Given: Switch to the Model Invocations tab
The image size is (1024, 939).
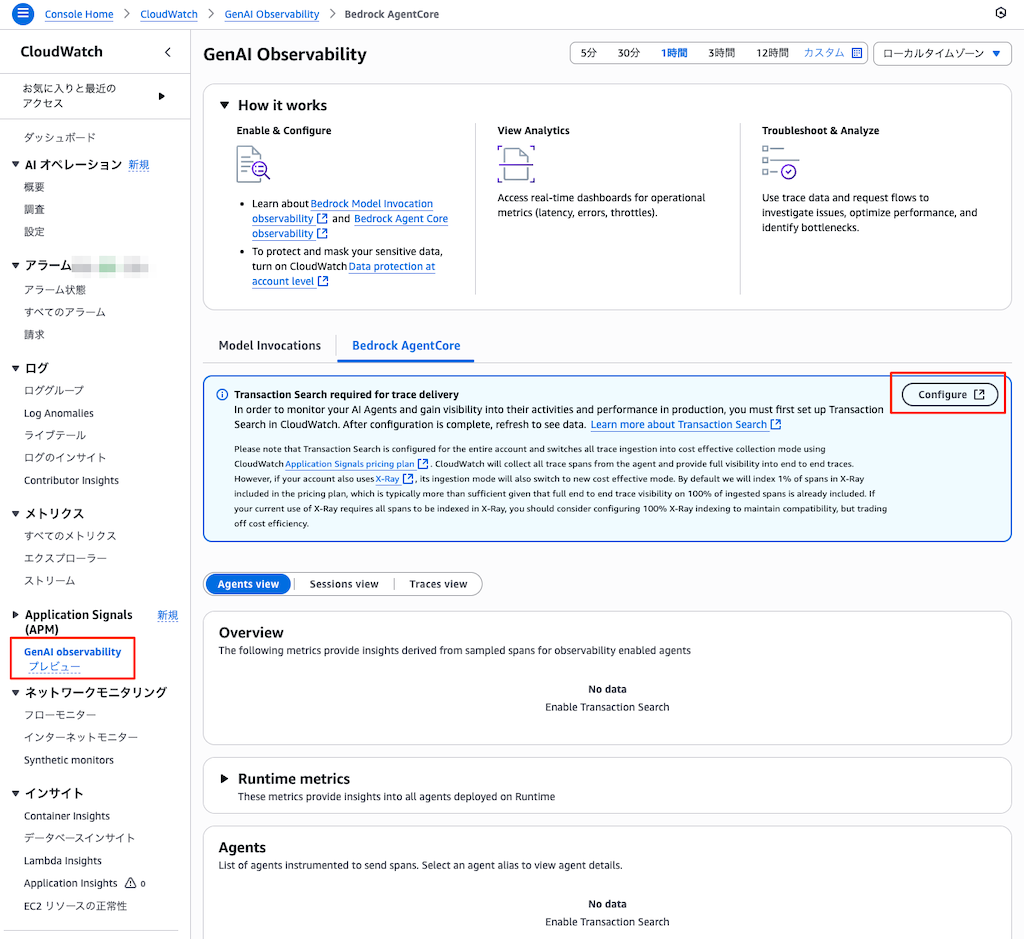Looking at the screenshot, I should [270, 345].
